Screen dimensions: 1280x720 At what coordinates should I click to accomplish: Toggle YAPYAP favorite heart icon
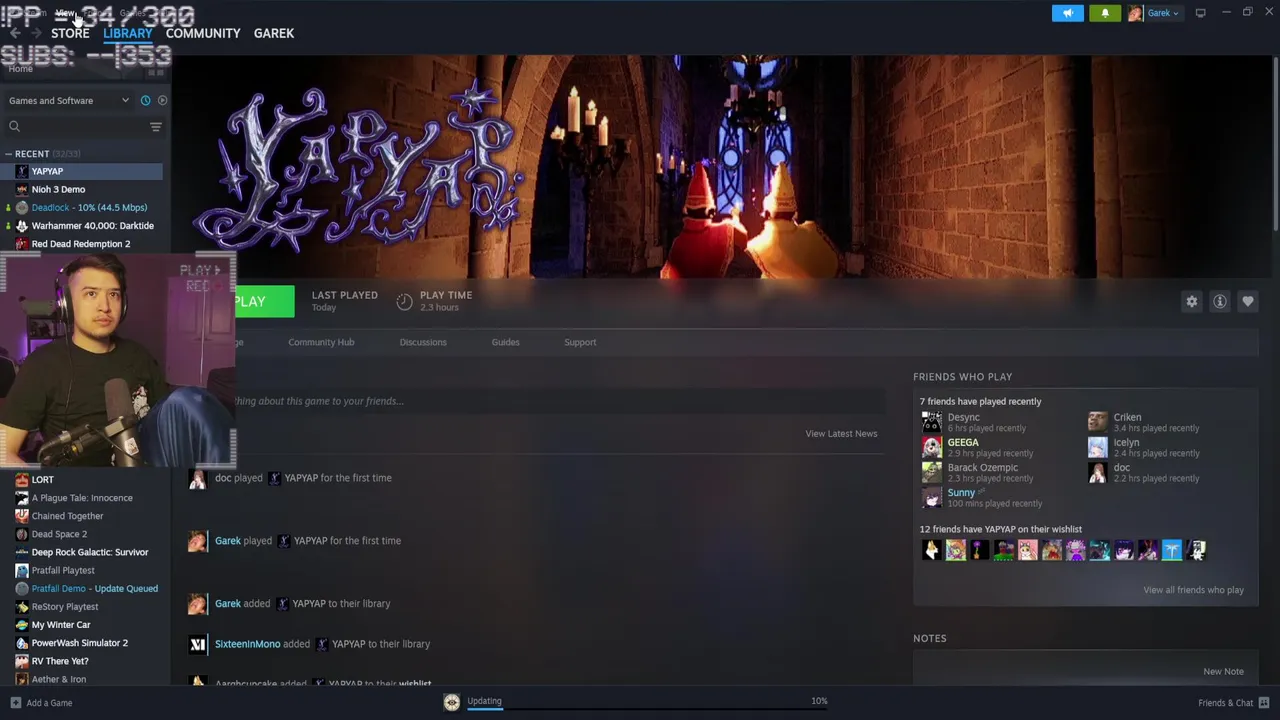tap(1247, 301)
